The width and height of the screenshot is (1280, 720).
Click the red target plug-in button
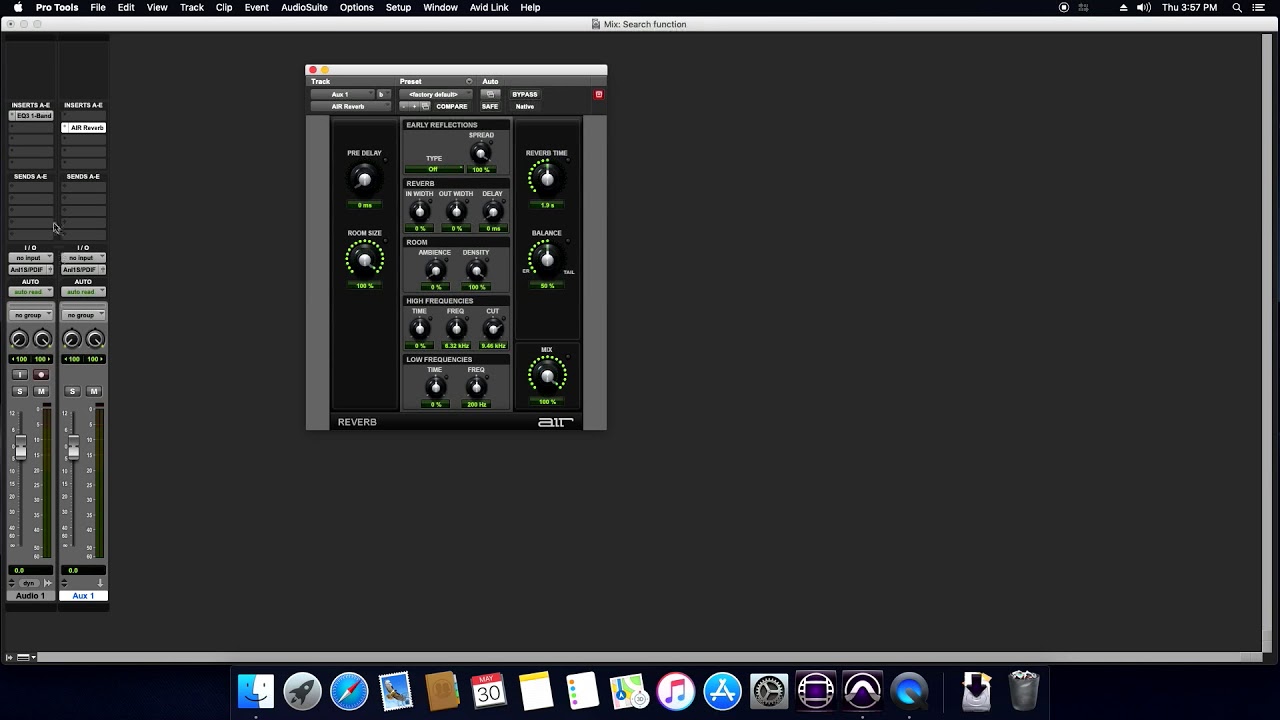click(599, 94)
